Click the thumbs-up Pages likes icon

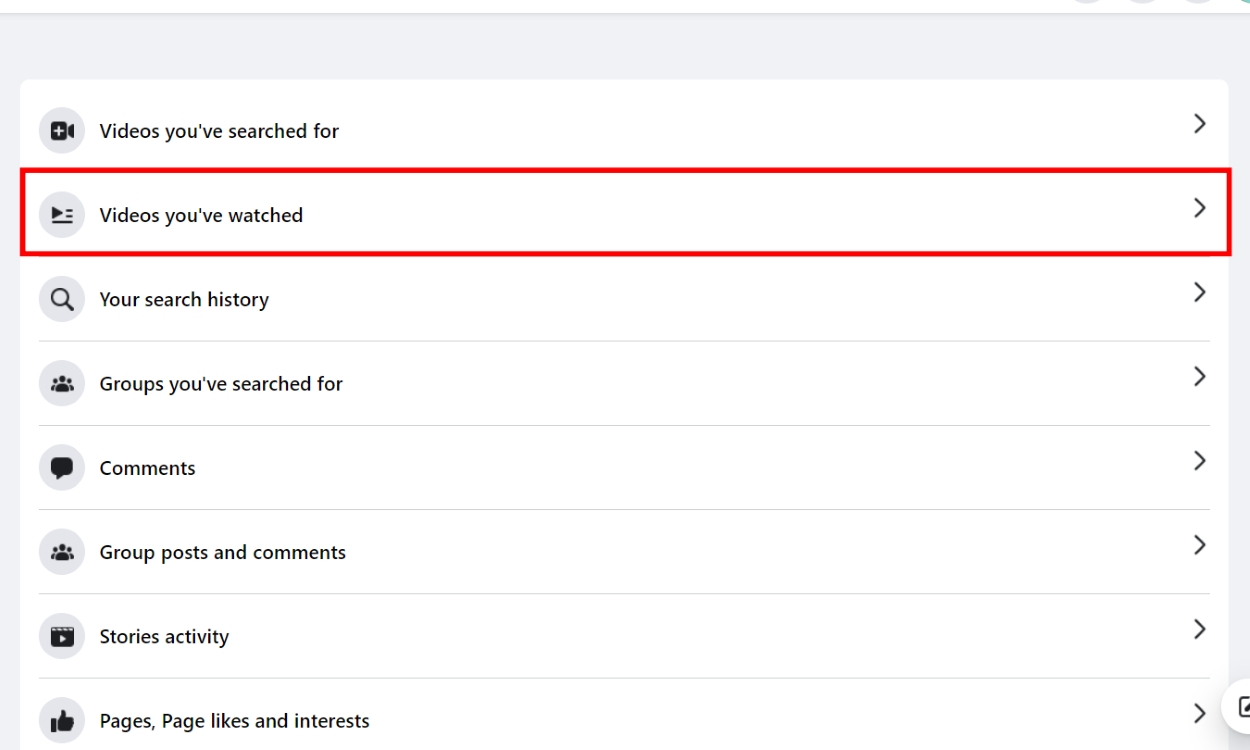click(x=62, y=721)
